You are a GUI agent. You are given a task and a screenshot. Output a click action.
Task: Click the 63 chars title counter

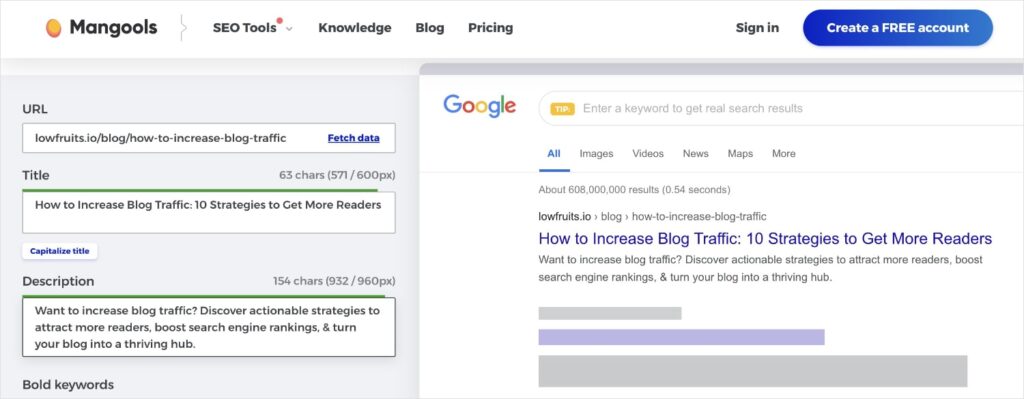click(x=337, y=176)
